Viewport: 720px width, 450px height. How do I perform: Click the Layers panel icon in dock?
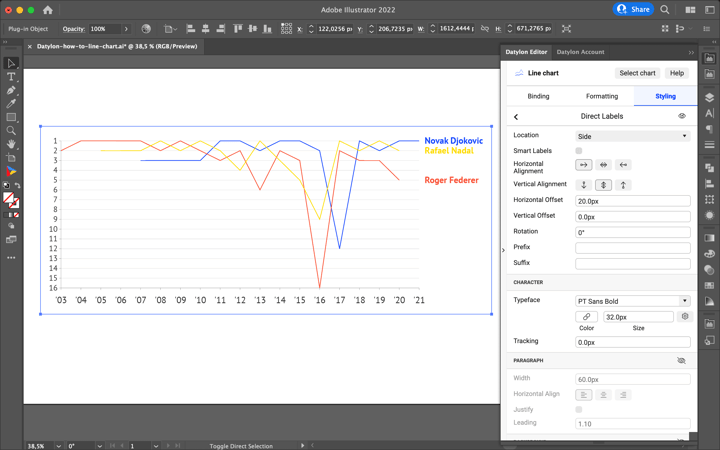pyautogui.click(x=709, y=97)
